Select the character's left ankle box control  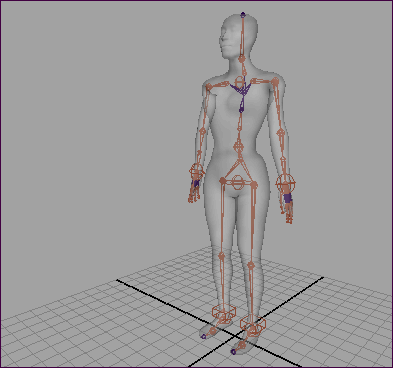coord(253,323)
